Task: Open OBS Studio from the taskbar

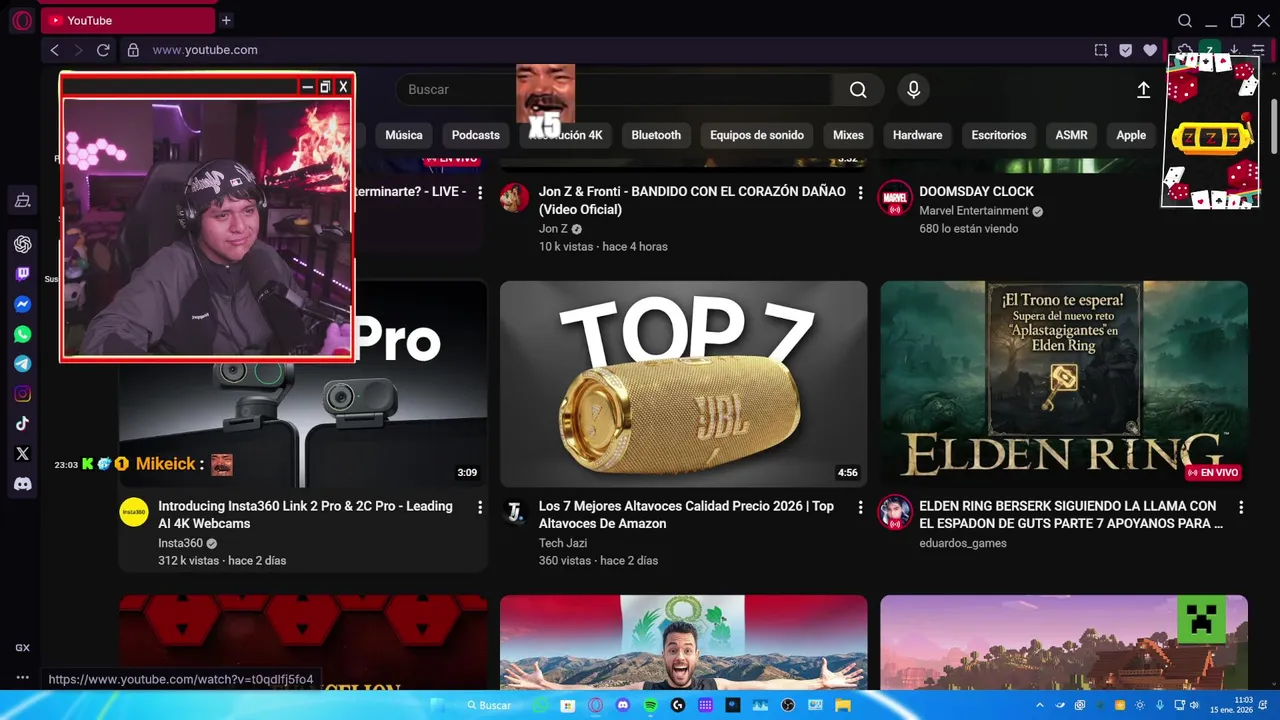Action: 788,705
